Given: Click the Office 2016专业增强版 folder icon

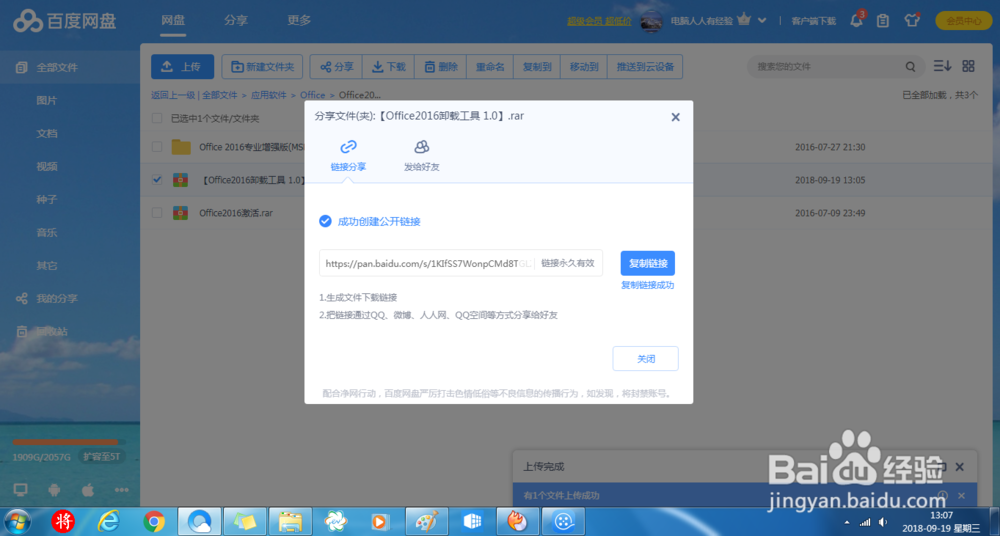Looking at the screenshot, I should [181, 147].
